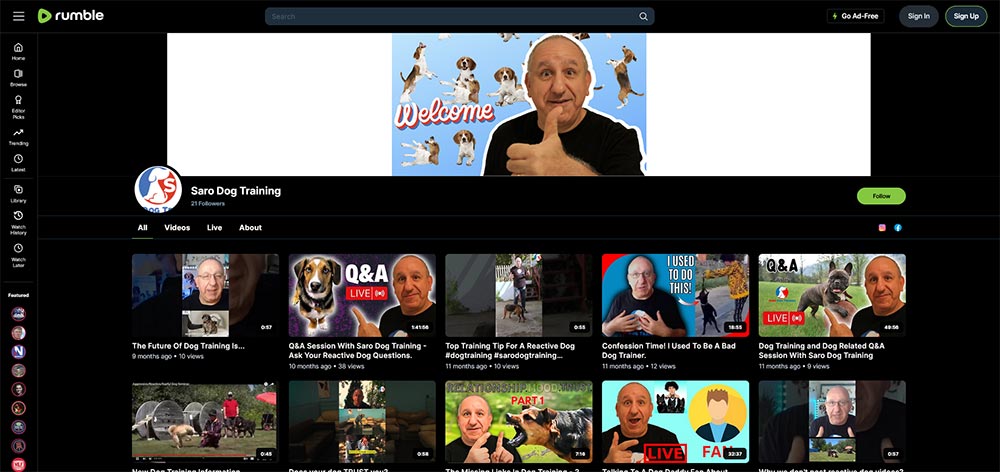Open the 32:37 Live Fan video thumbnail
The height and width of the screenshot is (472, 1000).
[675, 422]
